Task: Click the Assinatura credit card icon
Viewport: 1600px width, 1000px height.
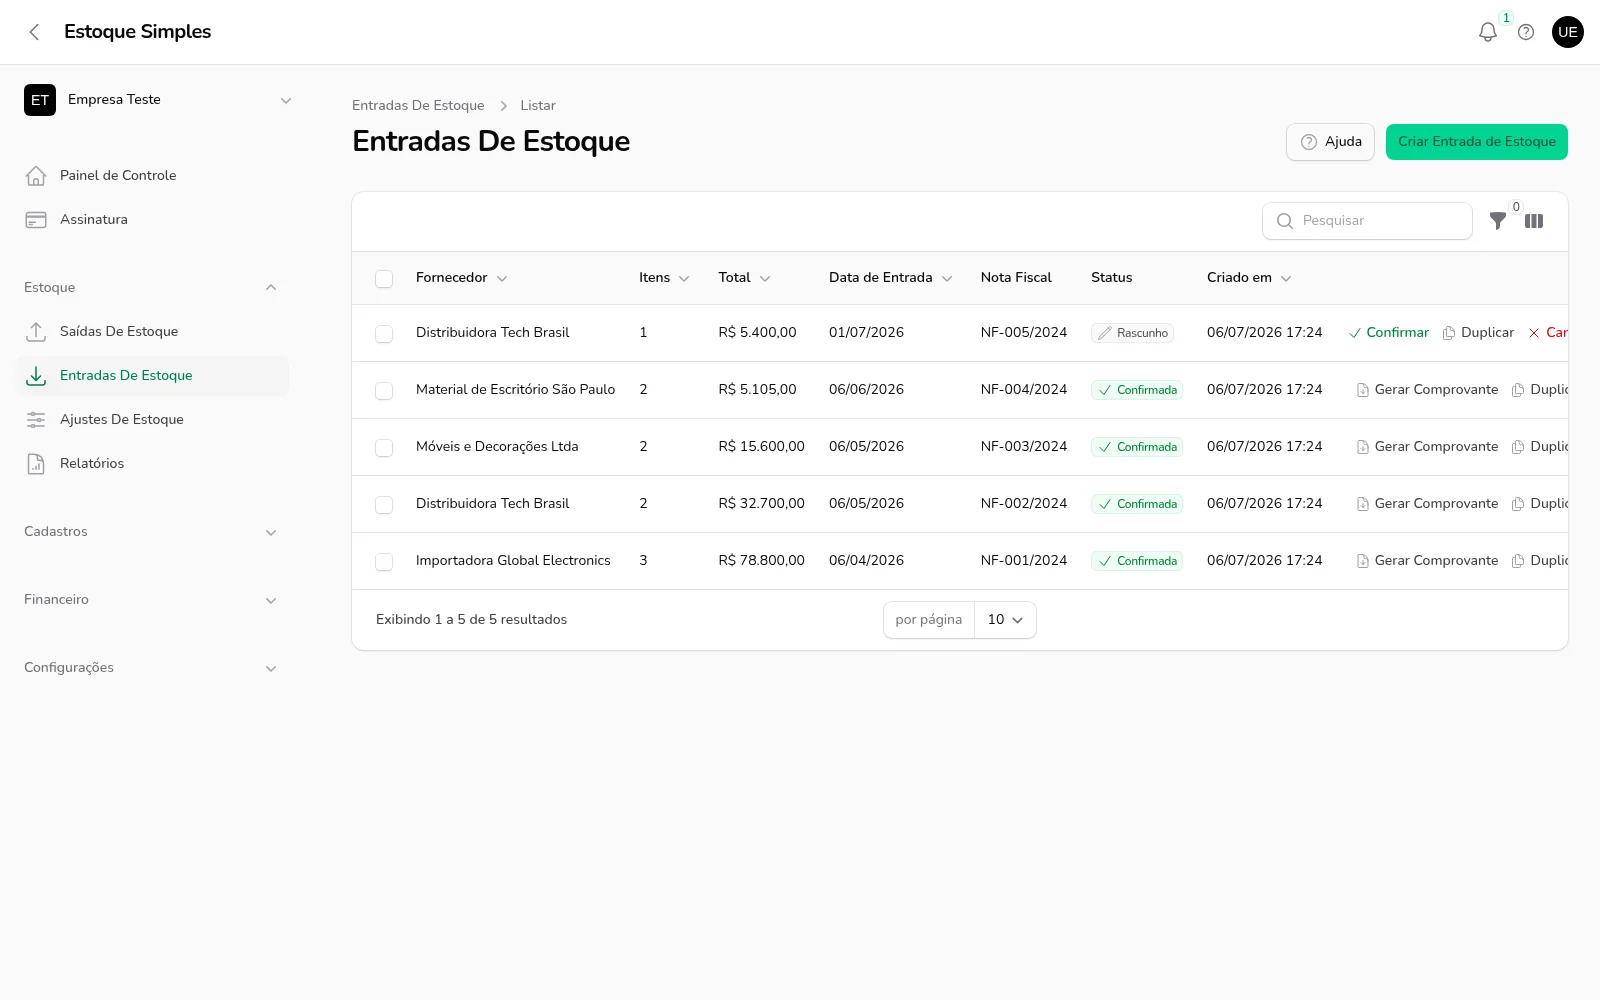Action: coord(36,220)
